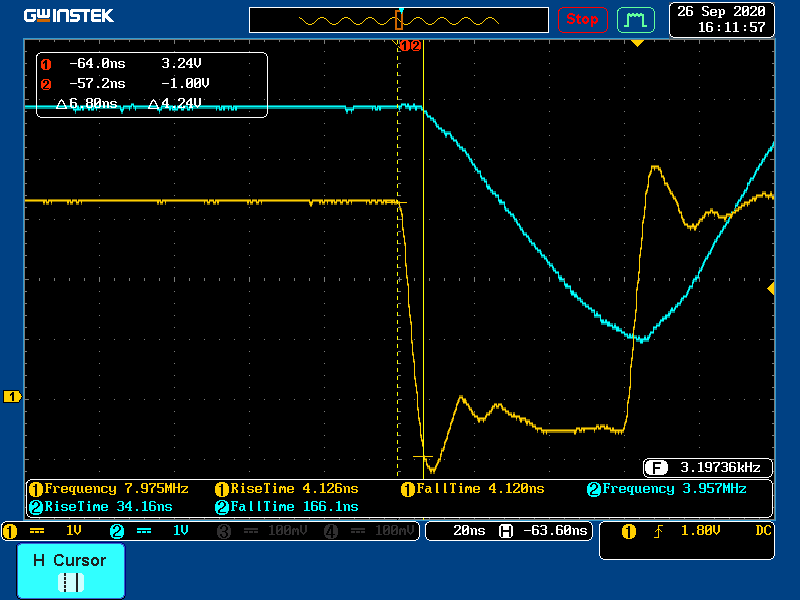Click the waveform overview bar window
This screenshot has height=600, width=800.
[399, 20]
